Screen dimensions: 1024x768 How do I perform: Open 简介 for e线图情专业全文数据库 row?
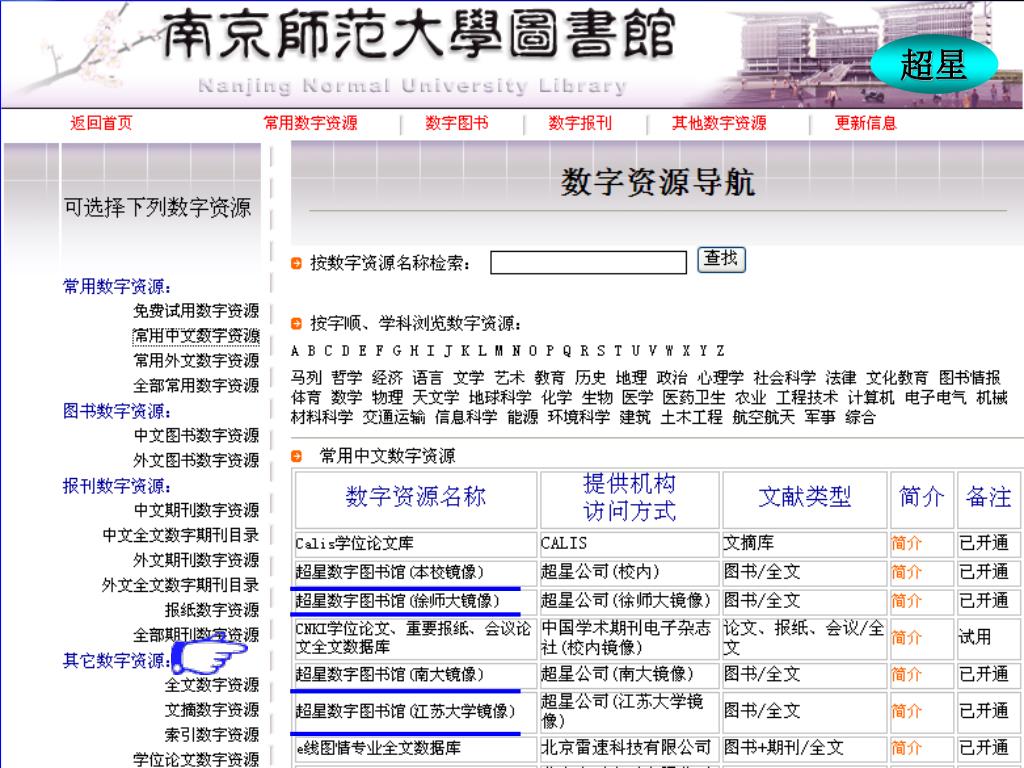tap(906, 748)
